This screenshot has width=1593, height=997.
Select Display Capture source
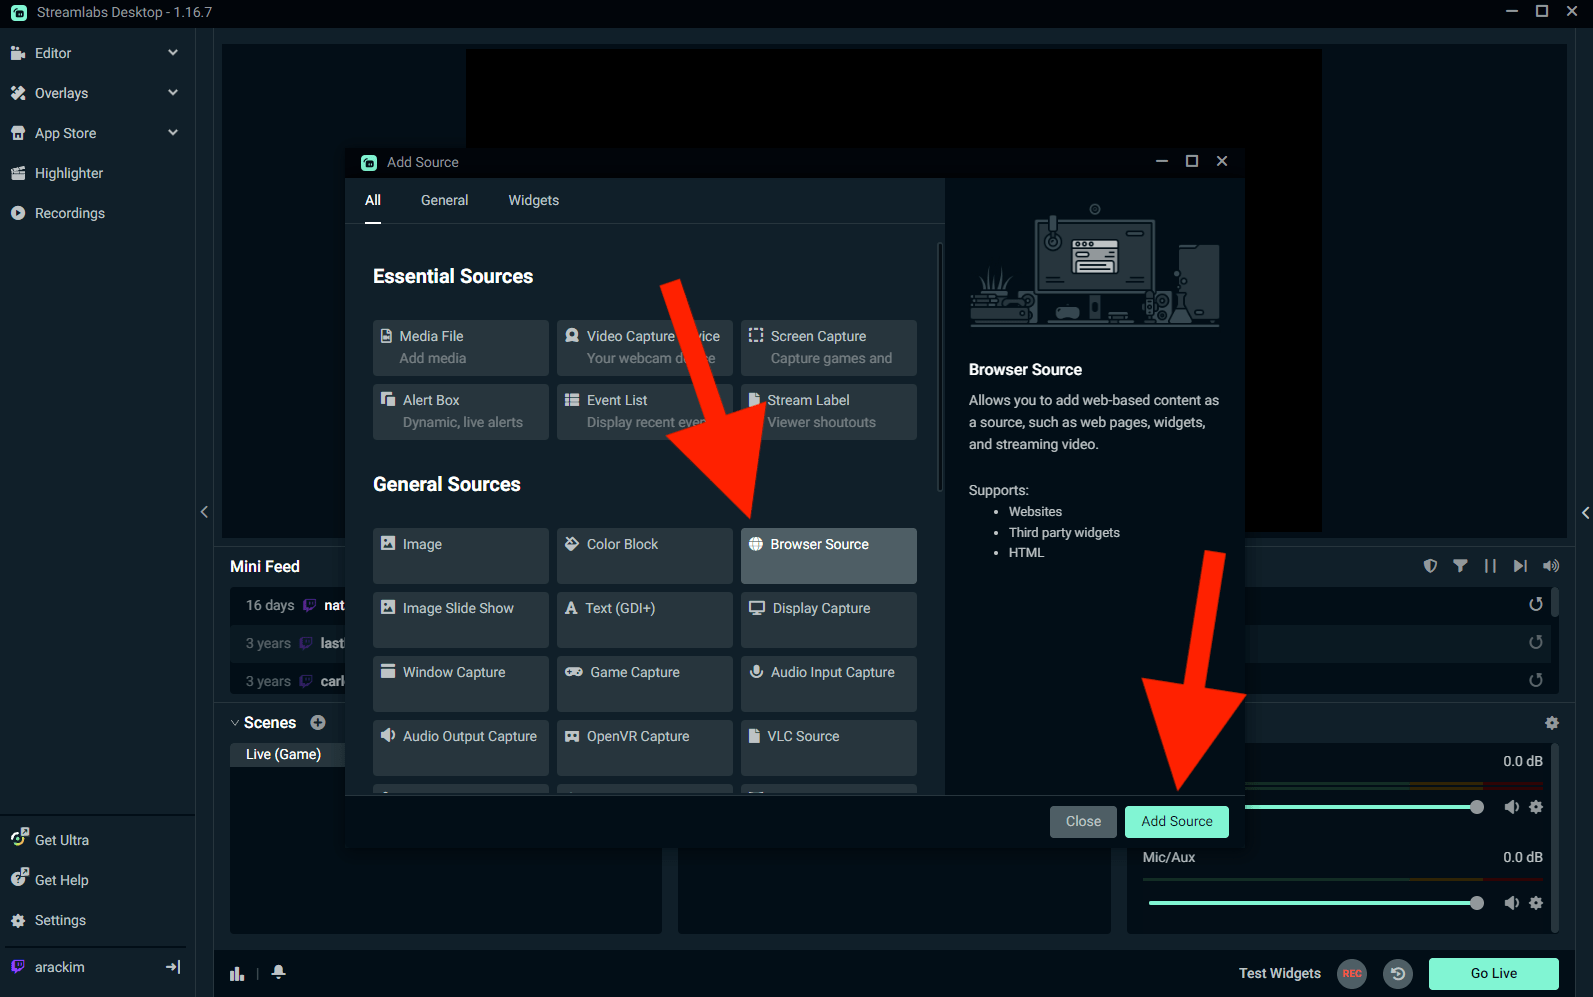tap(829, 619)
